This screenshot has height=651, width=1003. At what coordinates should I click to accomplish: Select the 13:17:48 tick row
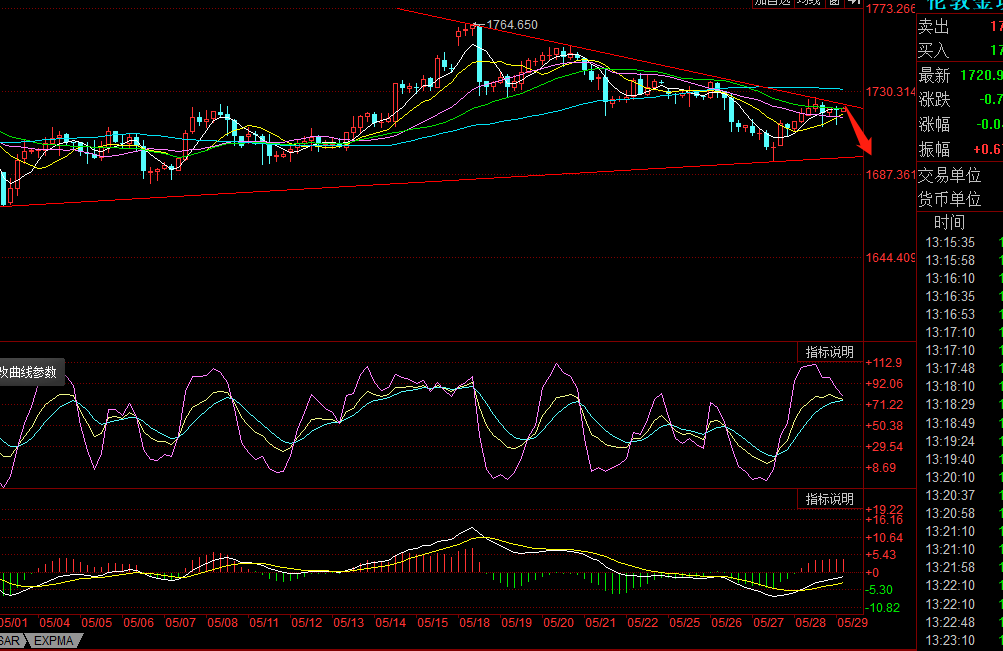960,368
